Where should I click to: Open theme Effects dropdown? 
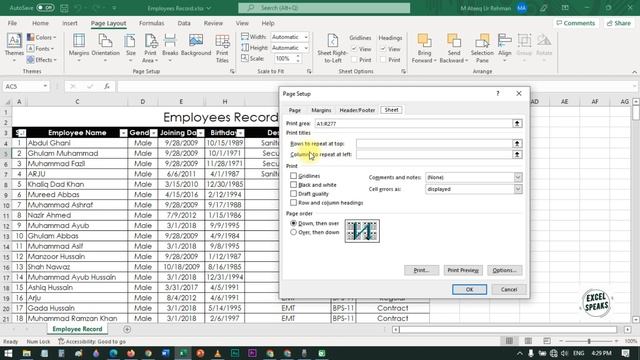(x=42, y=60)
